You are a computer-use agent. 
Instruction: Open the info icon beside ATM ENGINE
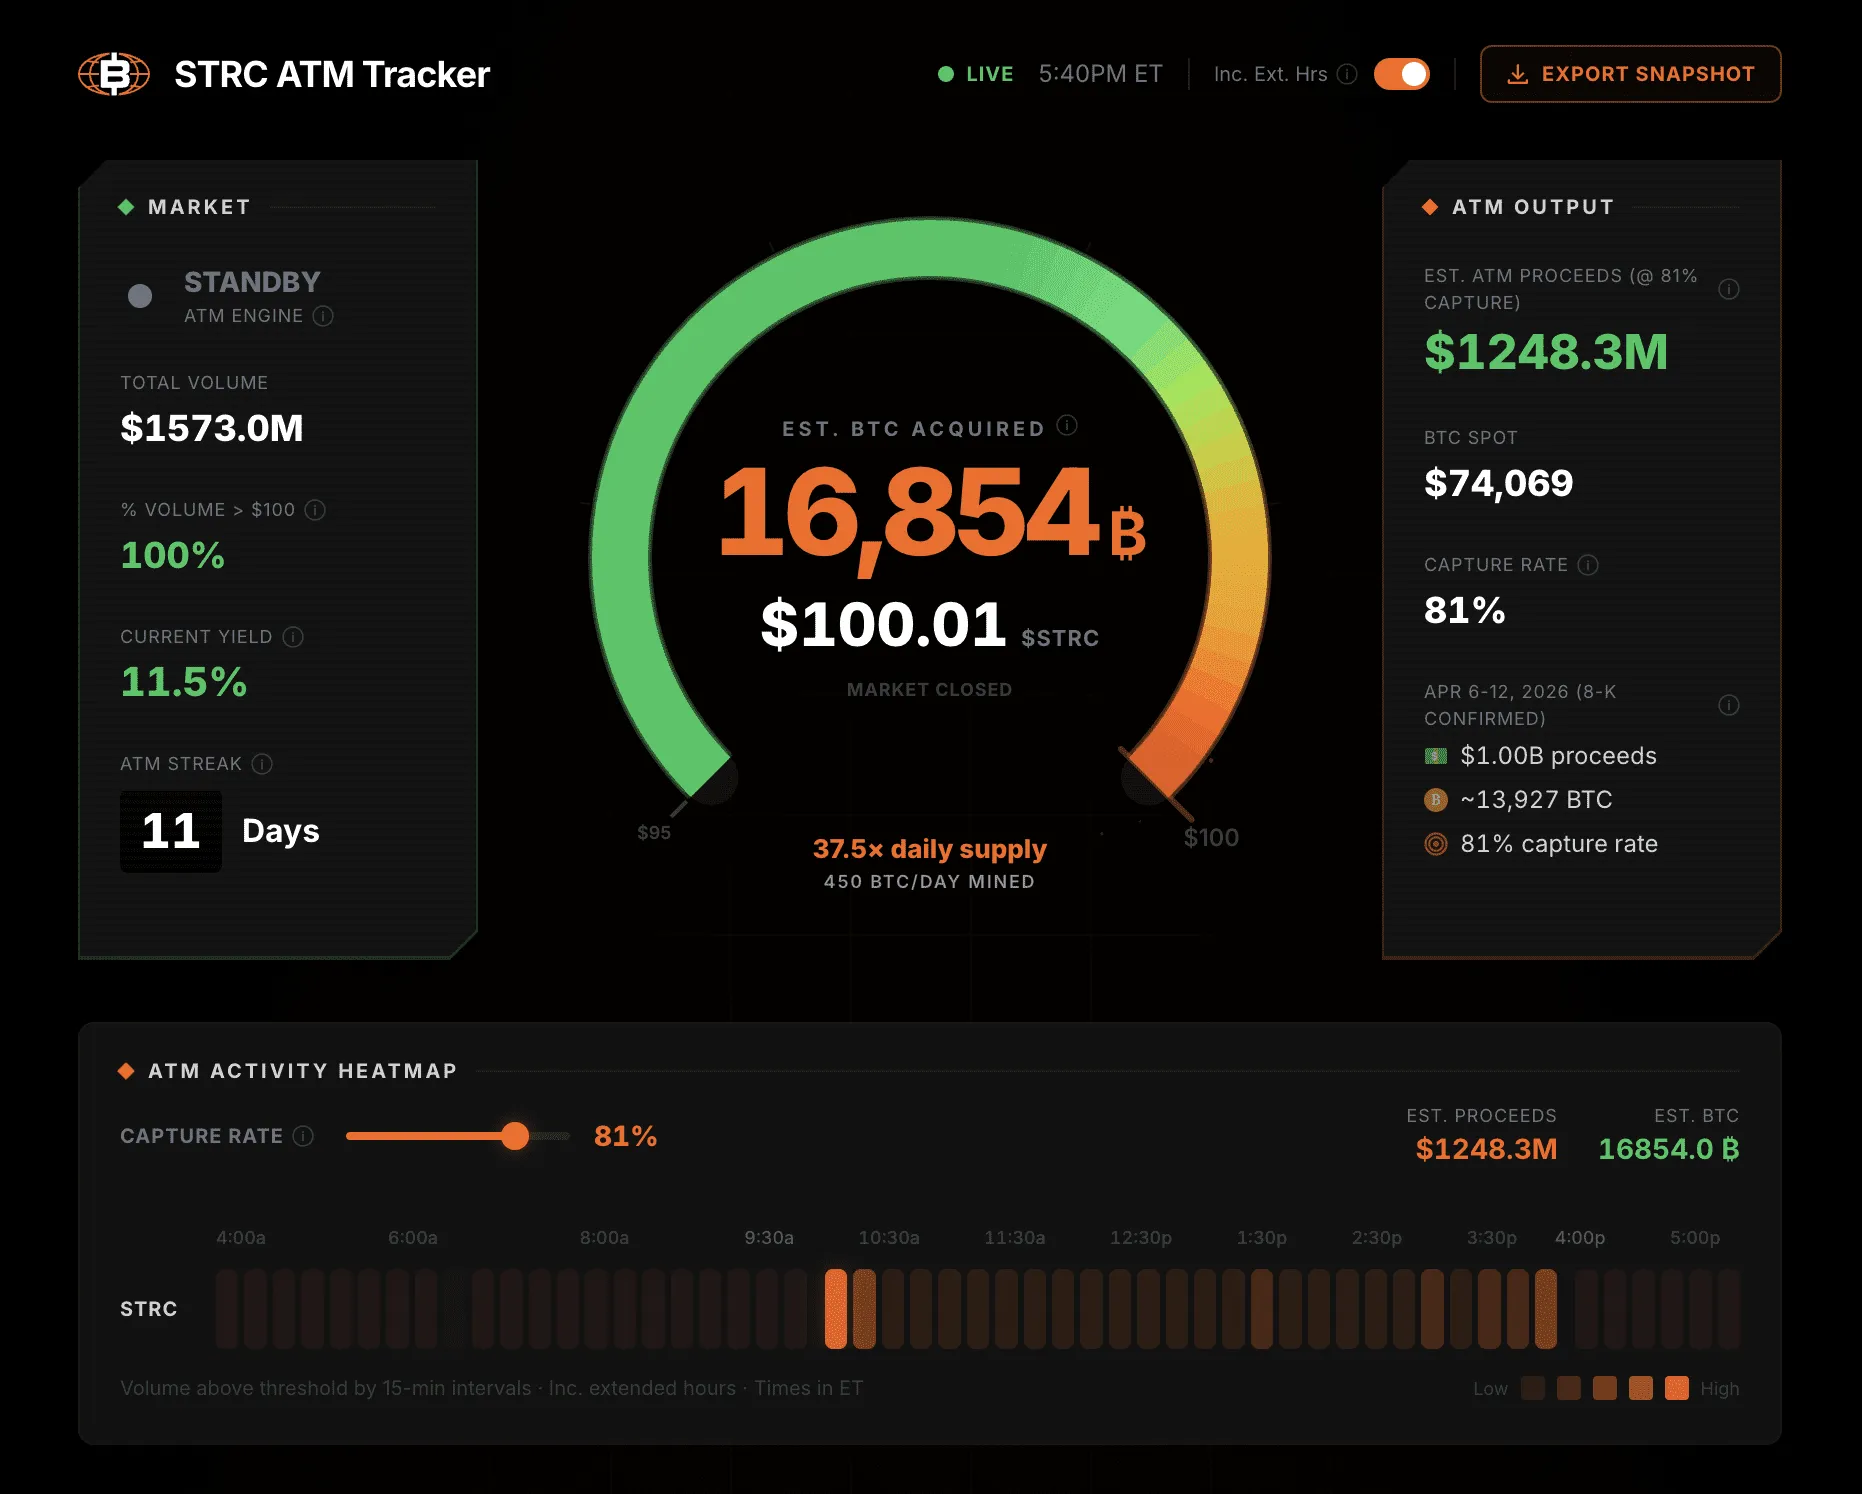point(322,316)
